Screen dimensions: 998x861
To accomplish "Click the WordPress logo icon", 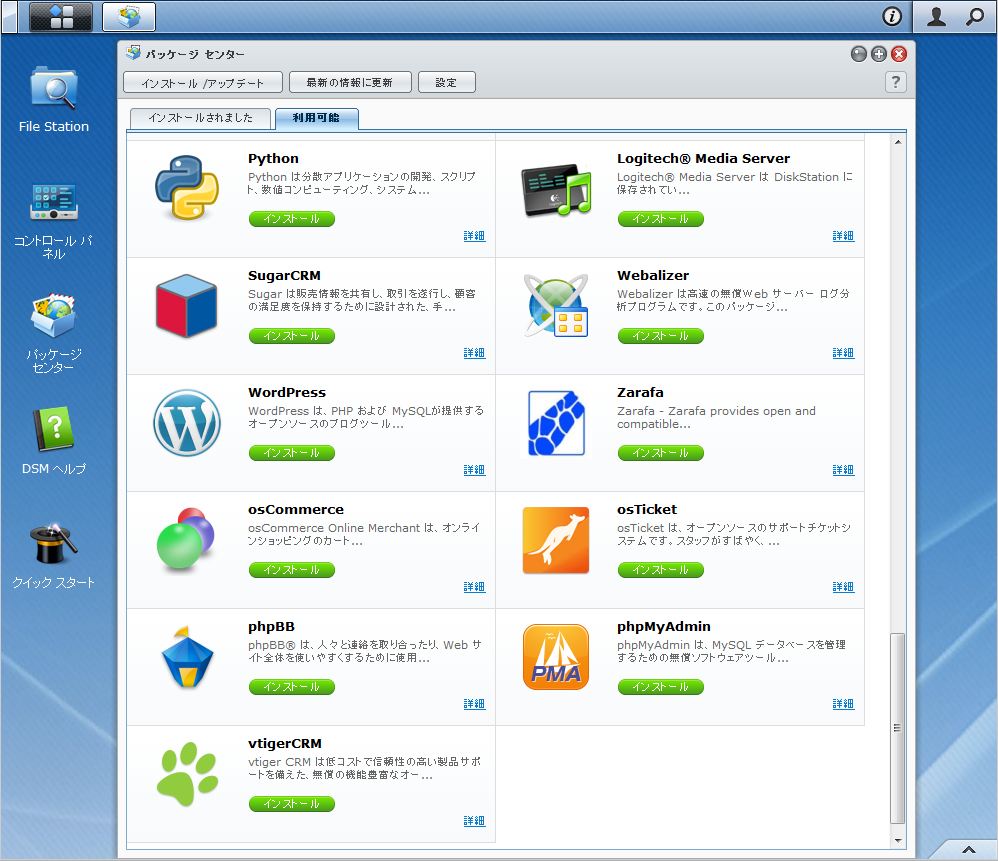I will (x=186, y=423).
